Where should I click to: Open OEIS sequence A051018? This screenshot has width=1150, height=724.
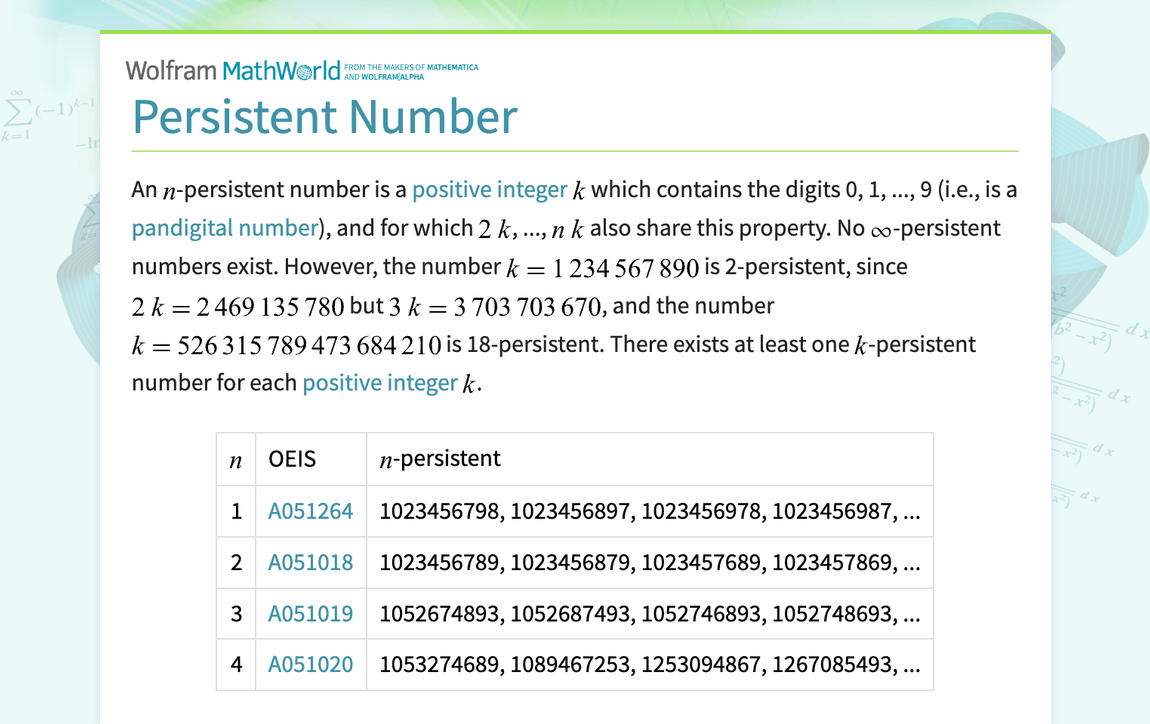coord(311,562)
